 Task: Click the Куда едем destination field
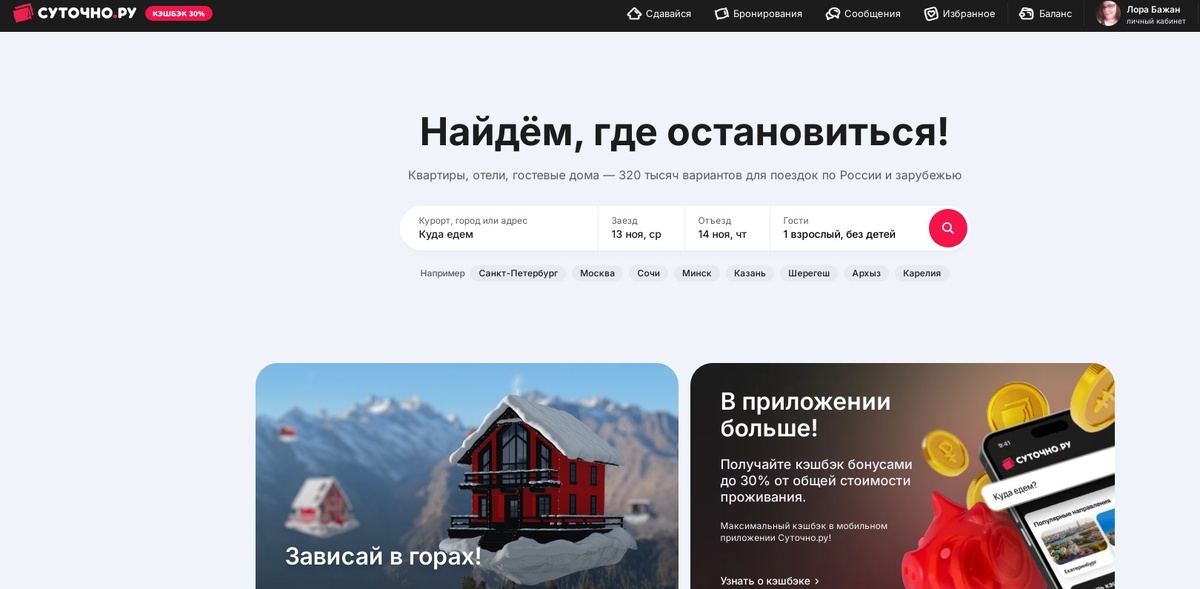[499, 228]
